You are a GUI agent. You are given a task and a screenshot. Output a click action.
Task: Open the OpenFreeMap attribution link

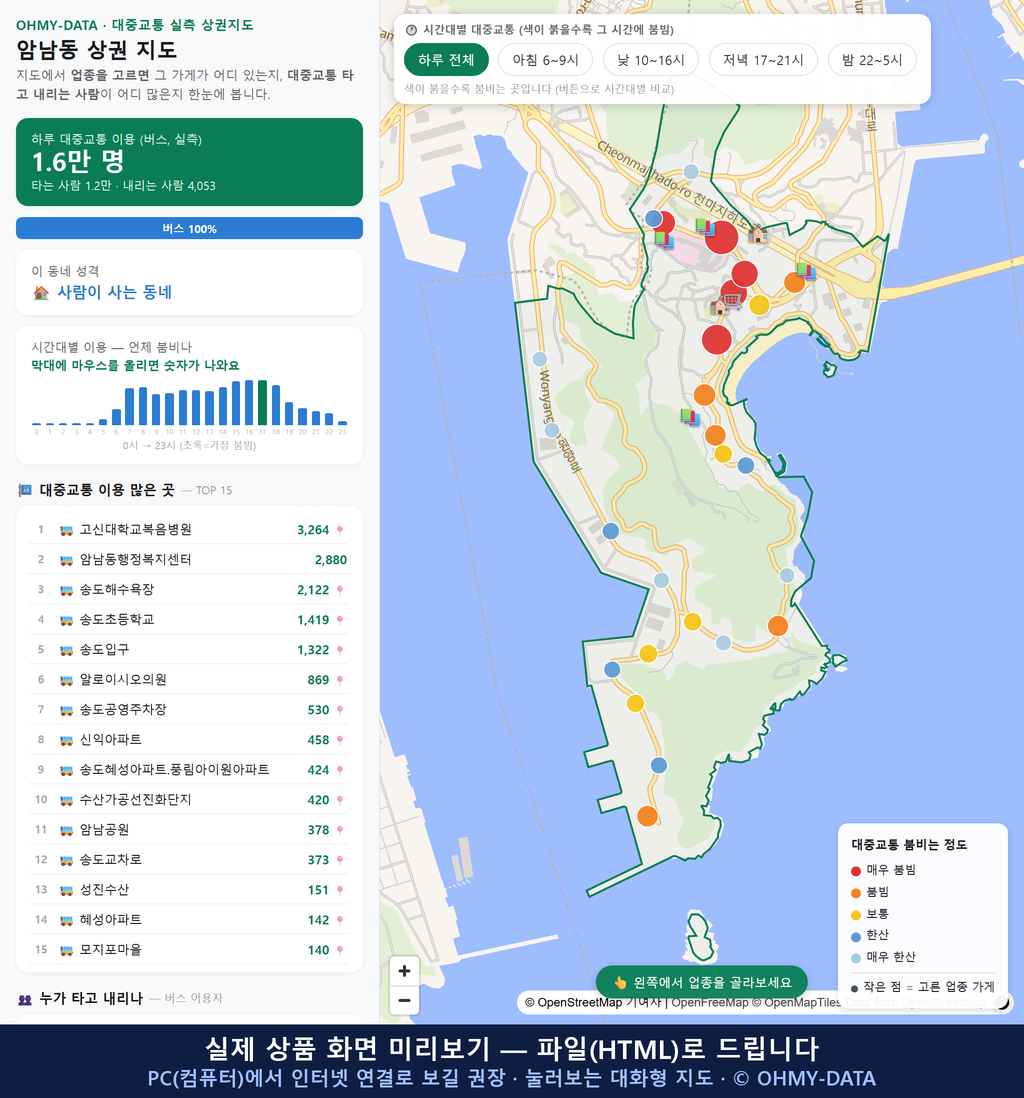[x=710, y=1003]
